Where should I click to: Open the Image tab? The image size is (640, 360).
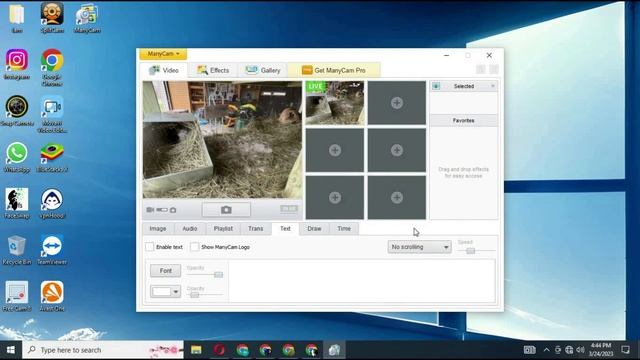coord(158,229)
